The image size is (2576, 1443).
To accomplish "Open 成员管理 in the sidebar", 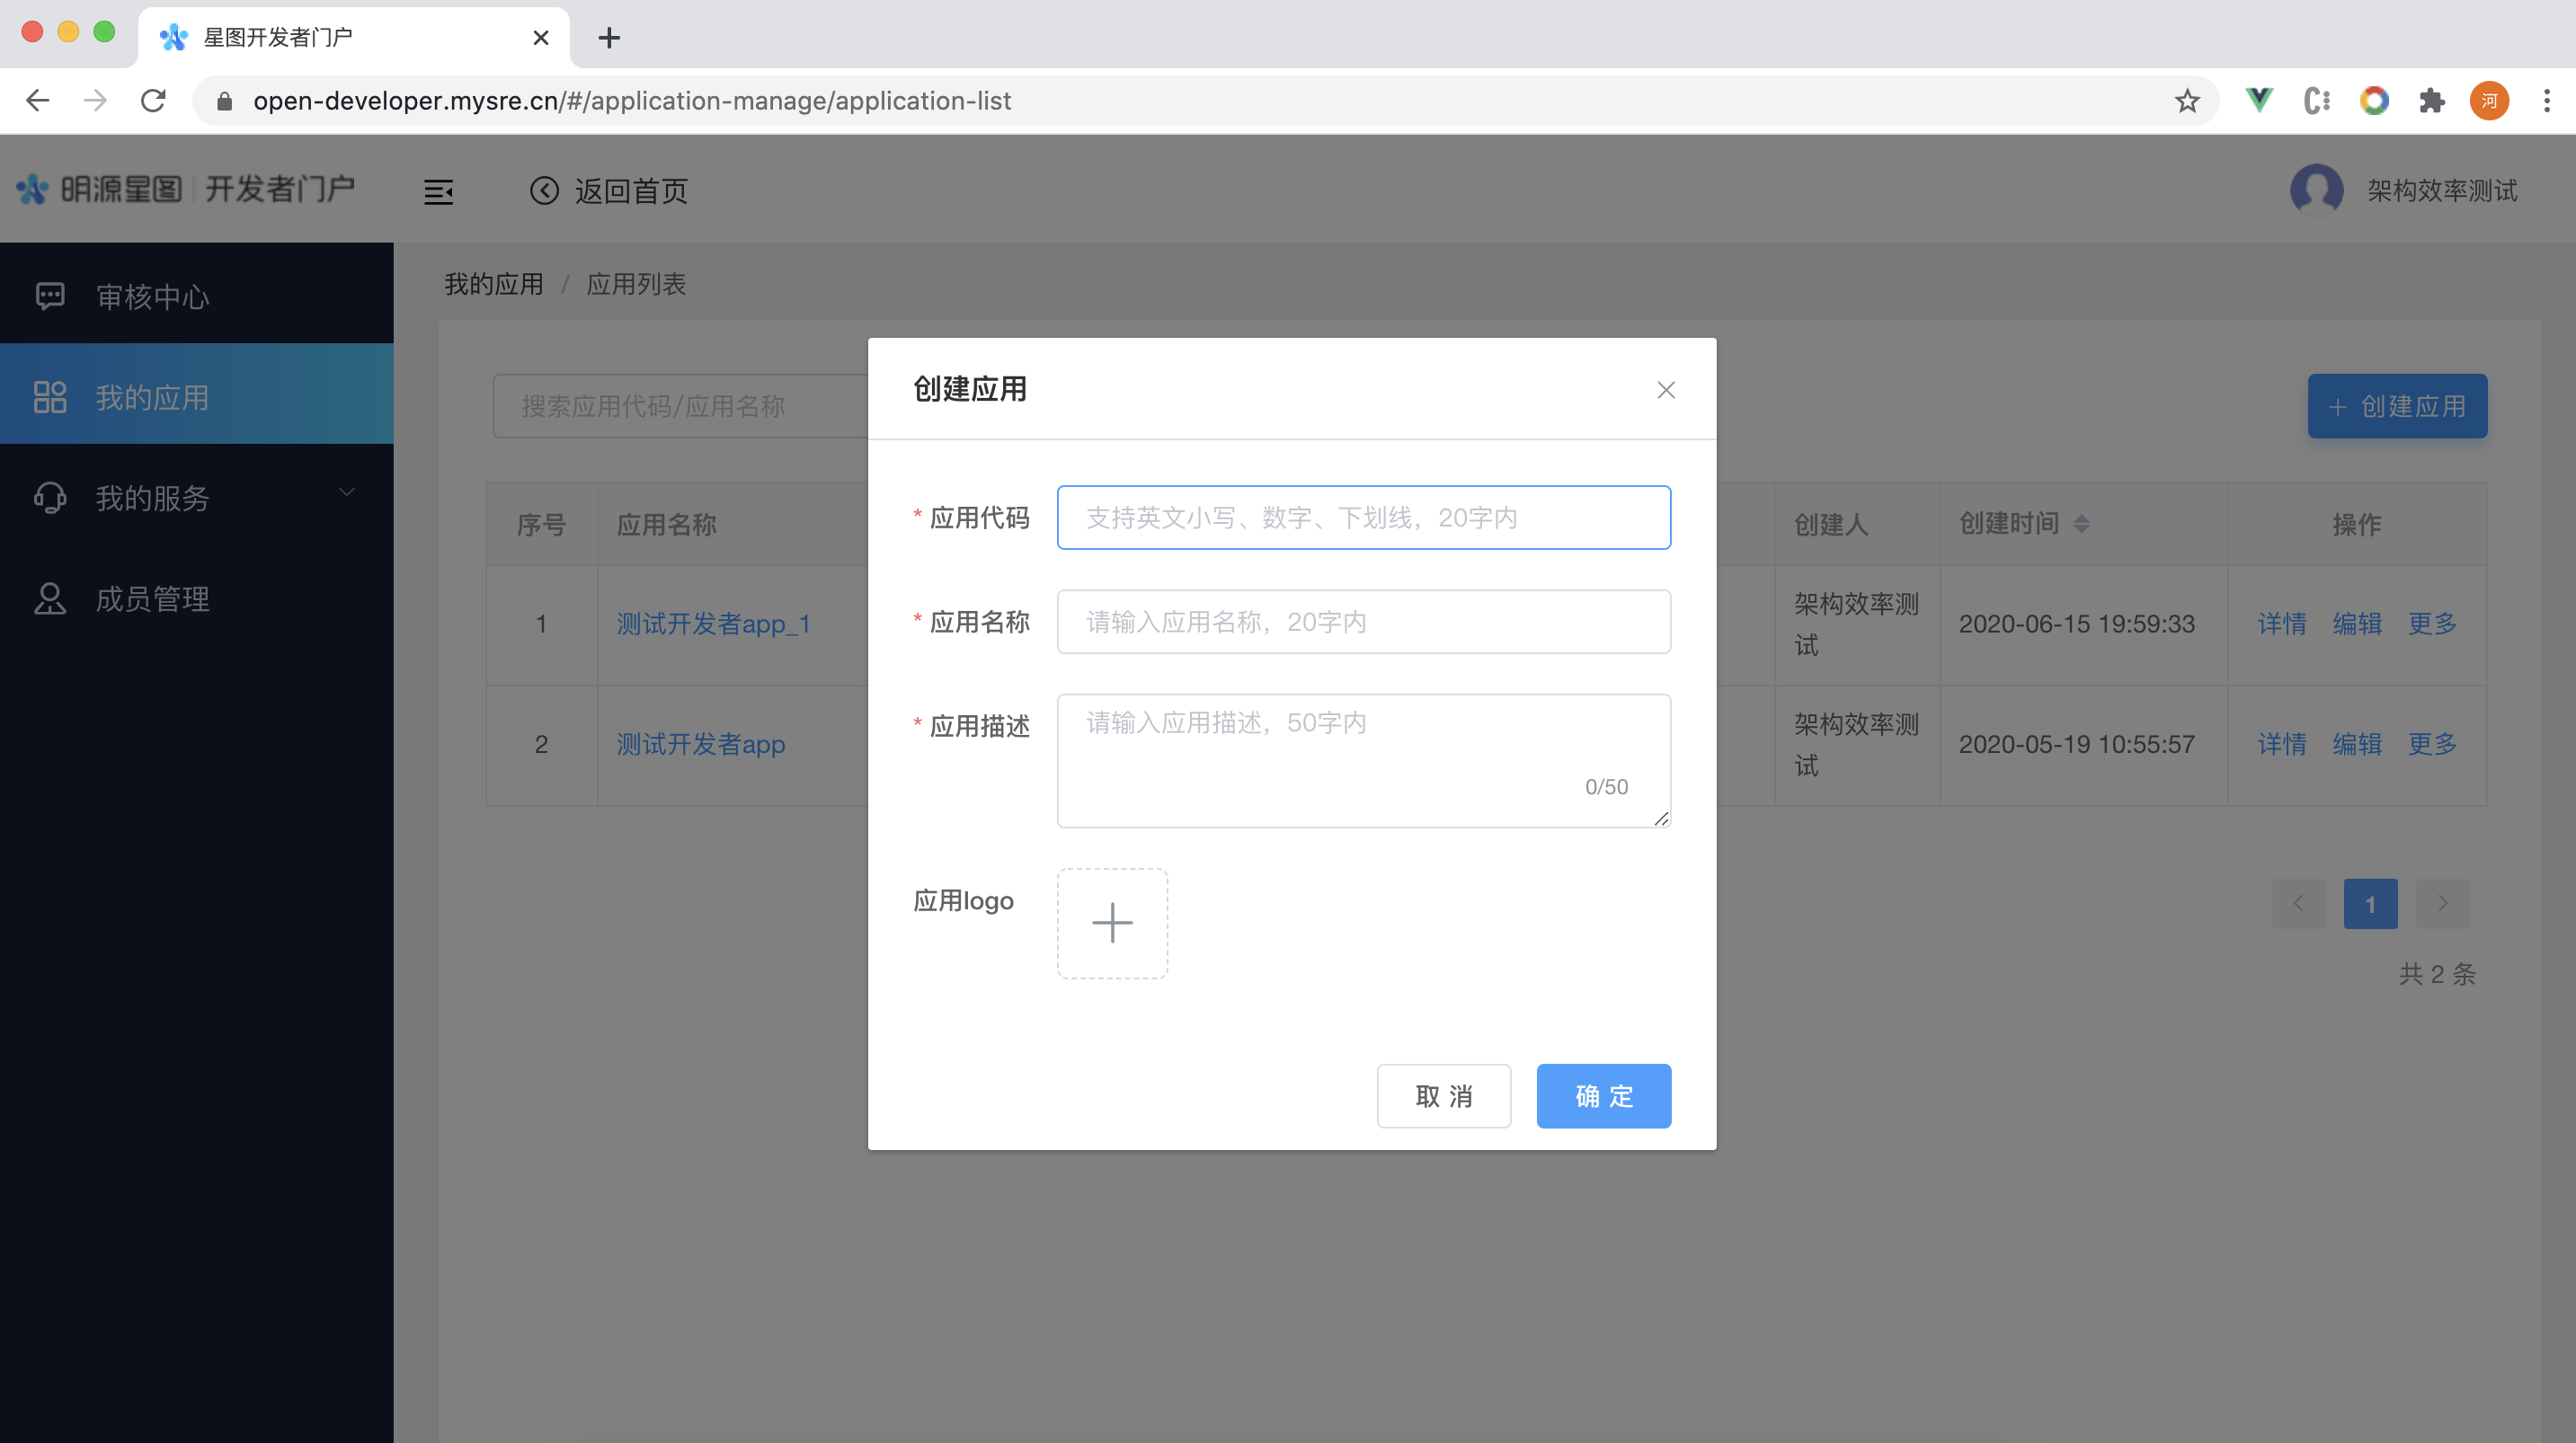I will click(152, 598).
